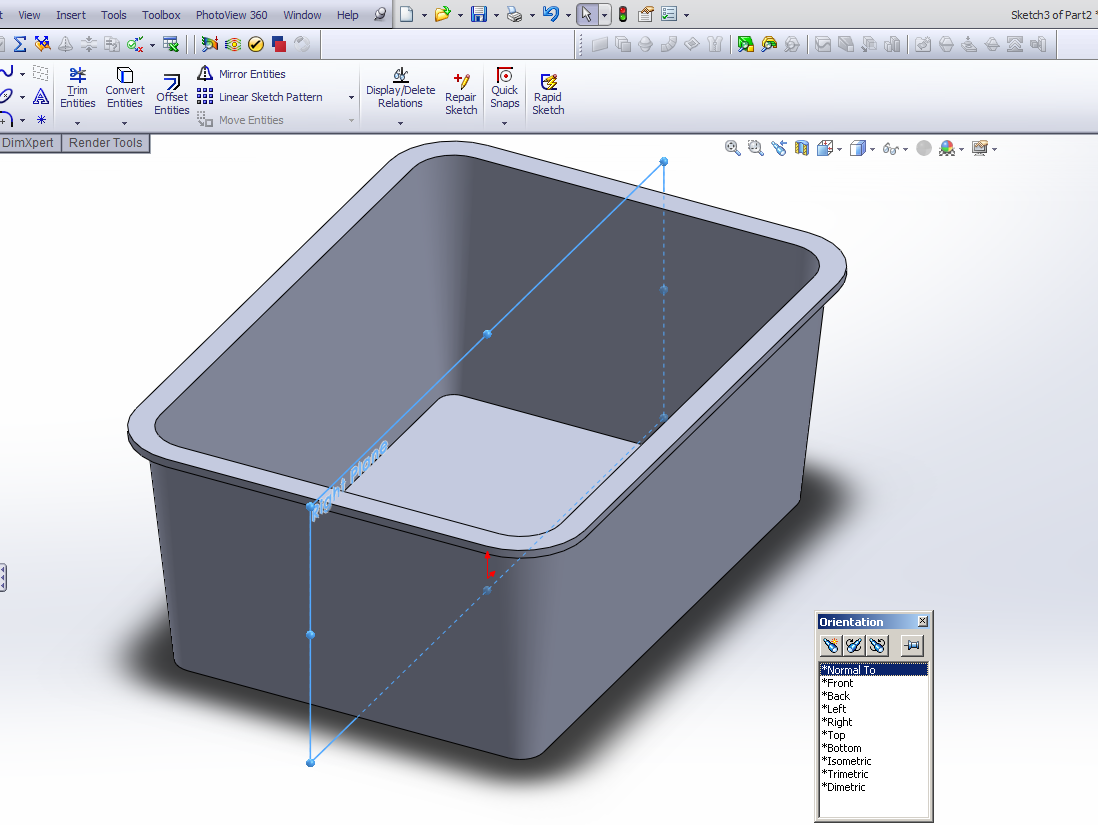Toggle pin on the Orientation dialog
Image resolution: width=1098 pixels, height=825 pixels.
pyautogui.click(x=912, y=645)
